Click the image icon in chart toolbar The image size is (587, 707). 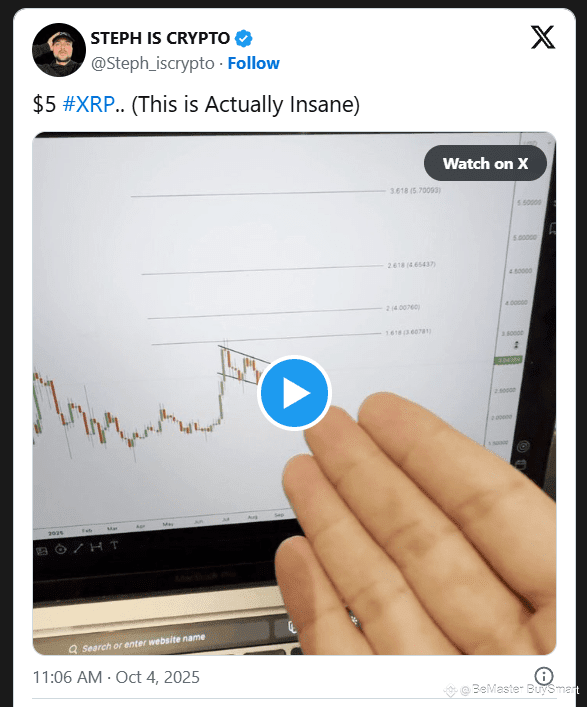pos(42,551)
